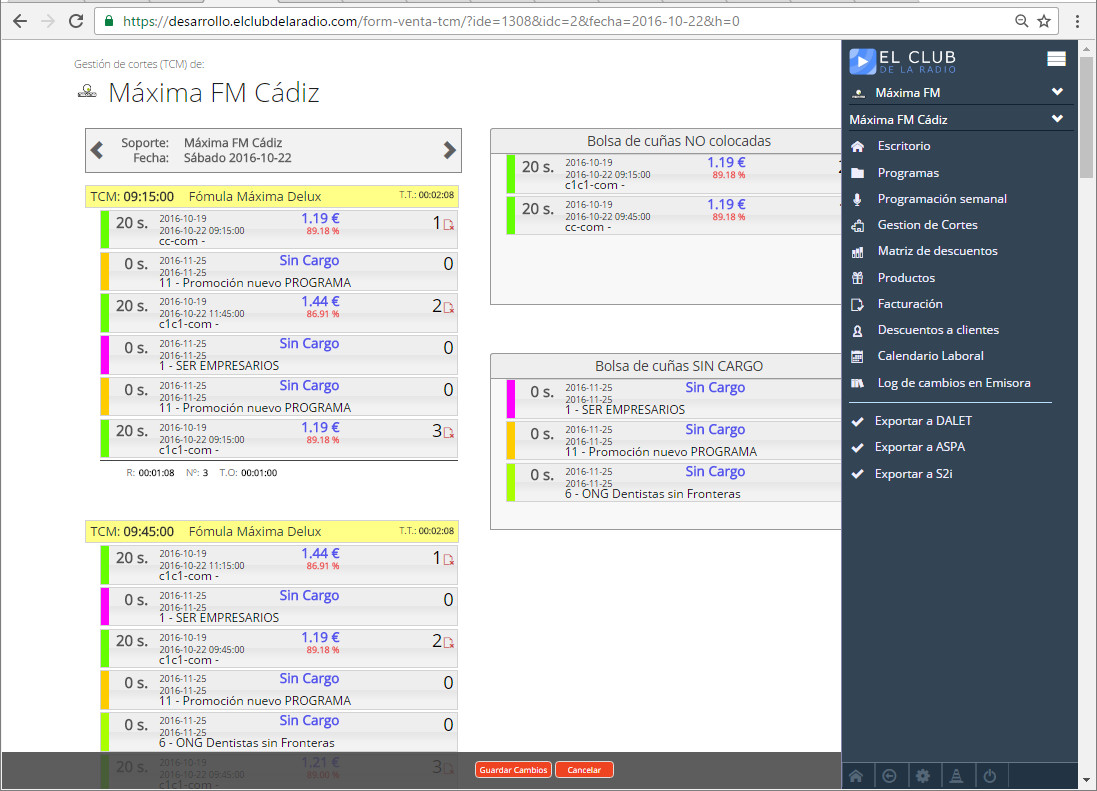Open Log de cambios en Emisora link
Screen dimensions: 1097x791
click(954, 383)
